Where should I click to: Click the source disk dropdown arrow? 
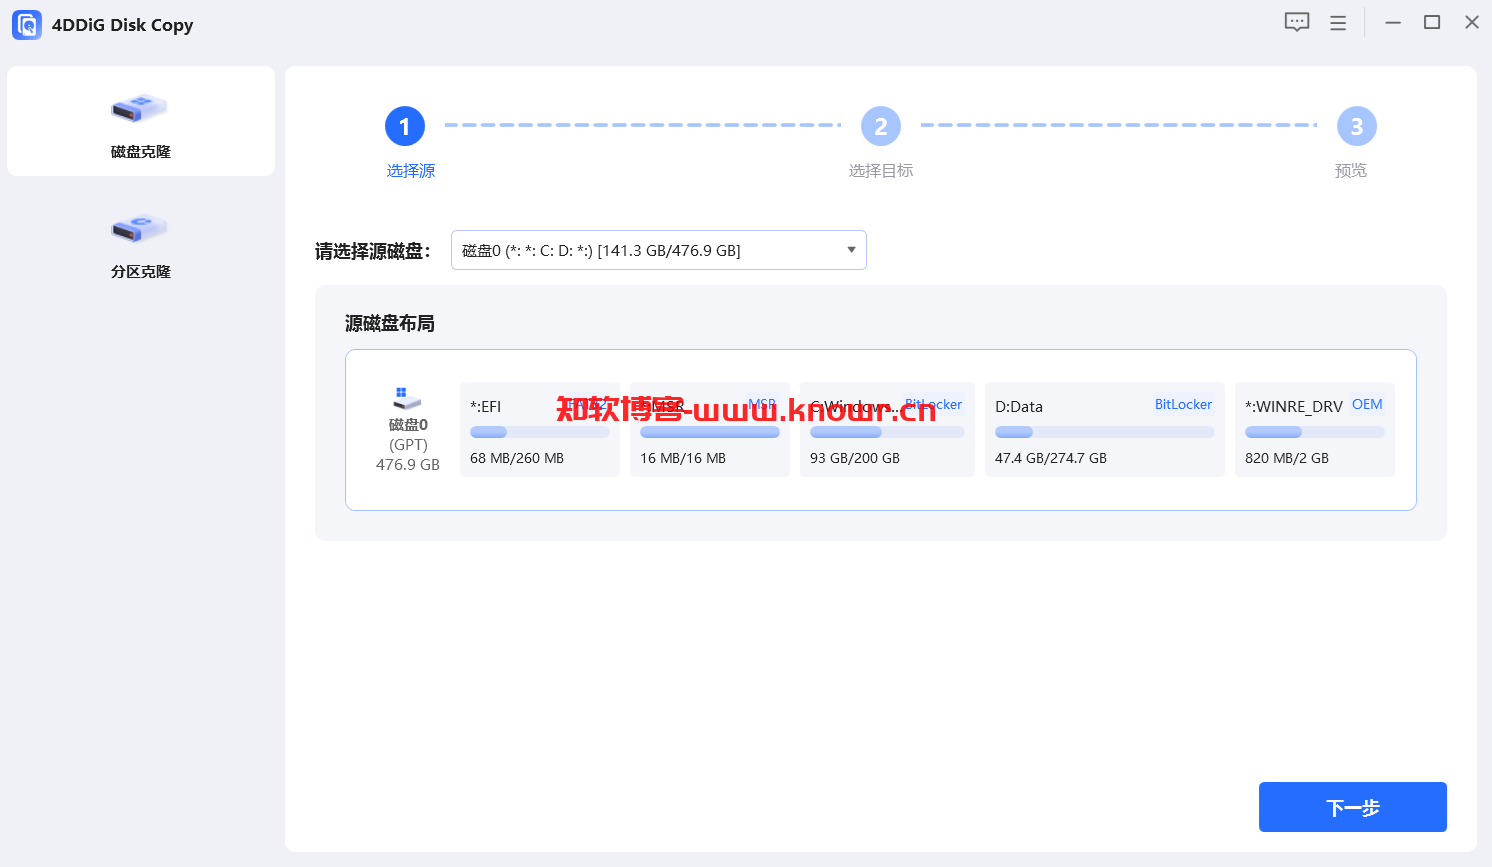[x=851, y=250]
